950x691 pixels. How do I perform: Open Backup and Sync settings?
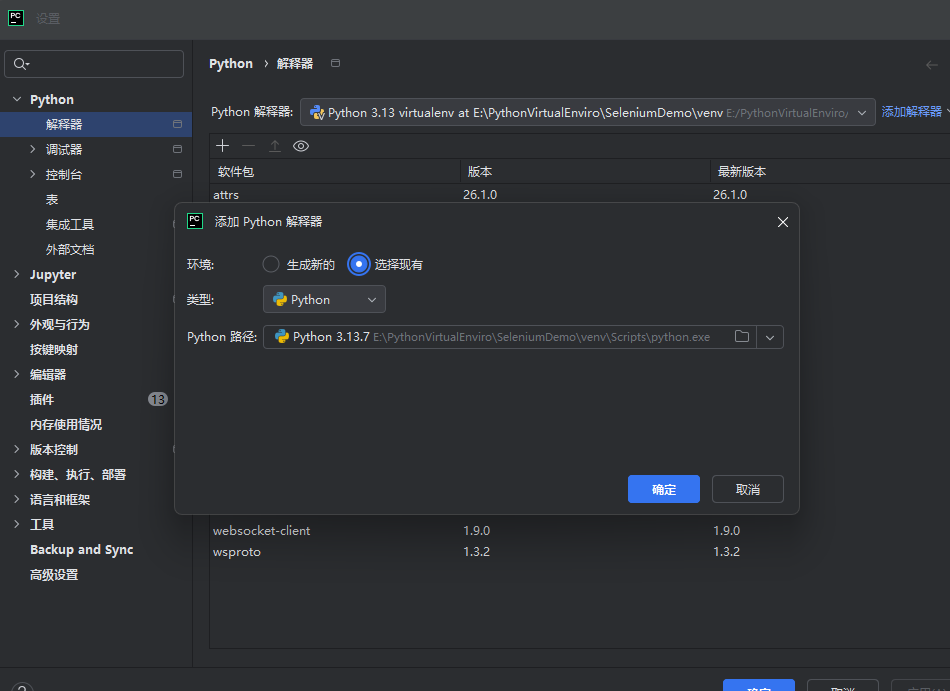(82, 549)
